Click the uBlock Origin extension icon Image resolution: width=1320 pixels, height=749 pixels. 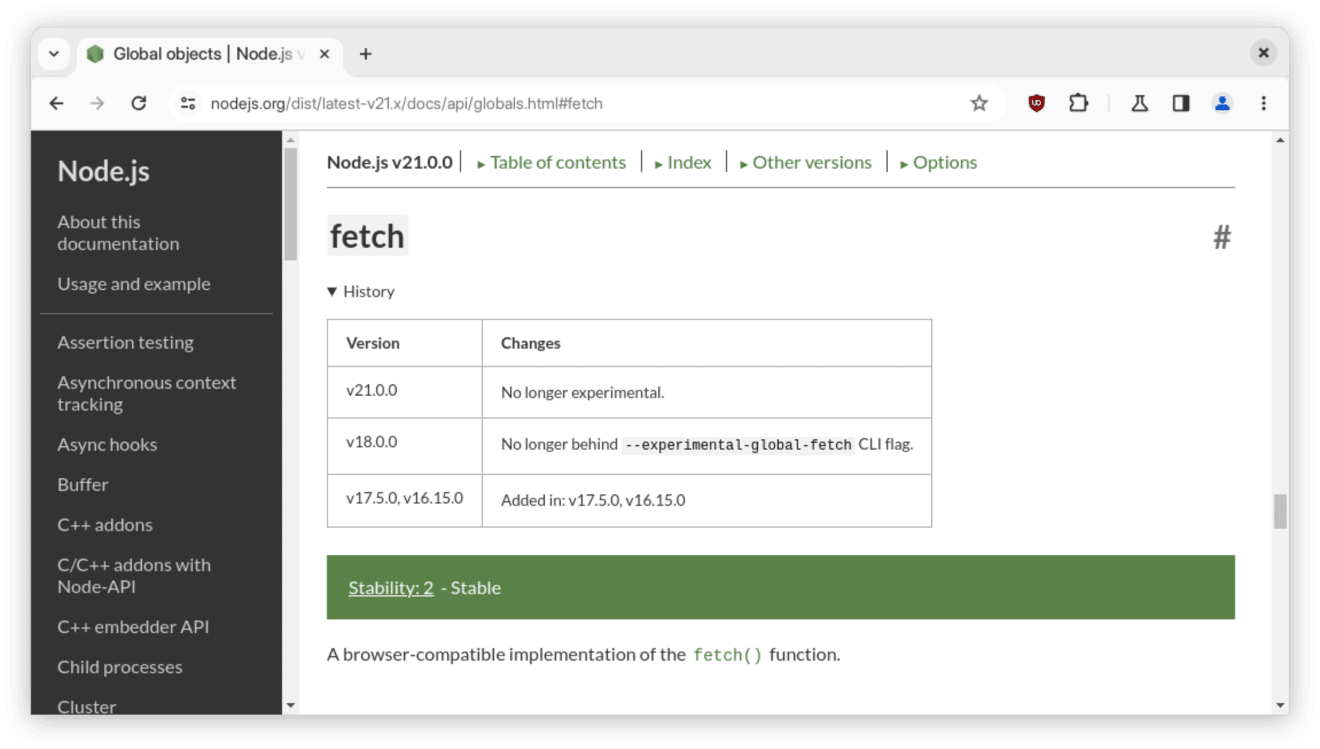(x=1036, y=103)
